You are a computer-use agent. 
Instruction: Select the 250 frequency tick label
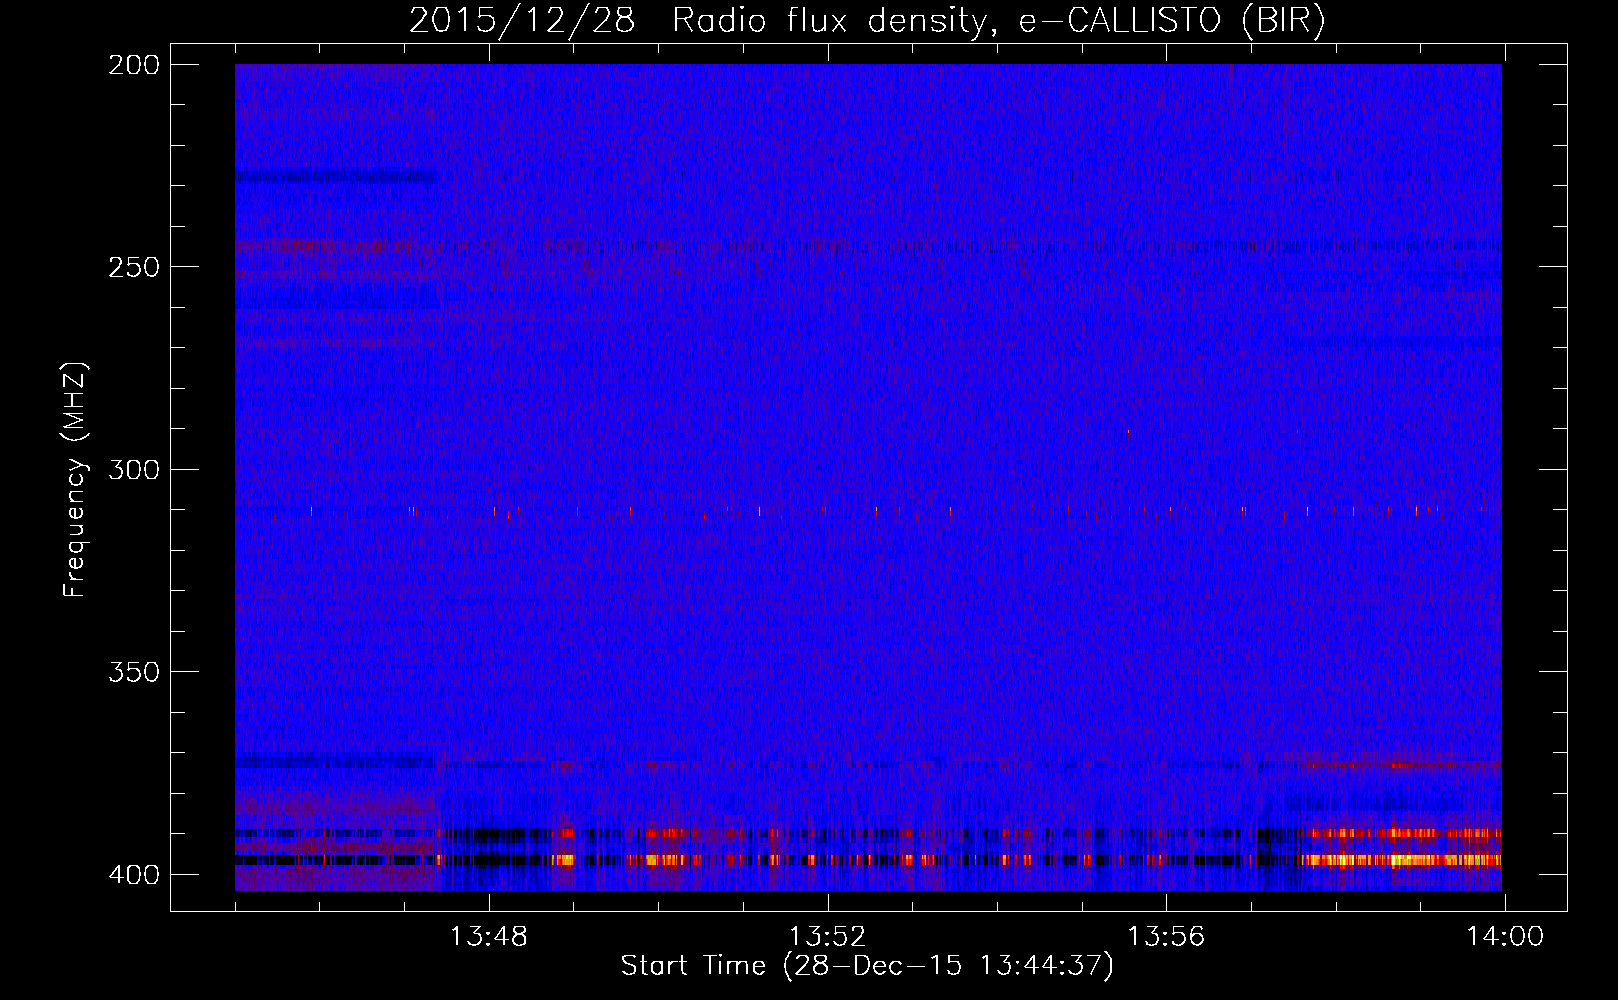134,267
